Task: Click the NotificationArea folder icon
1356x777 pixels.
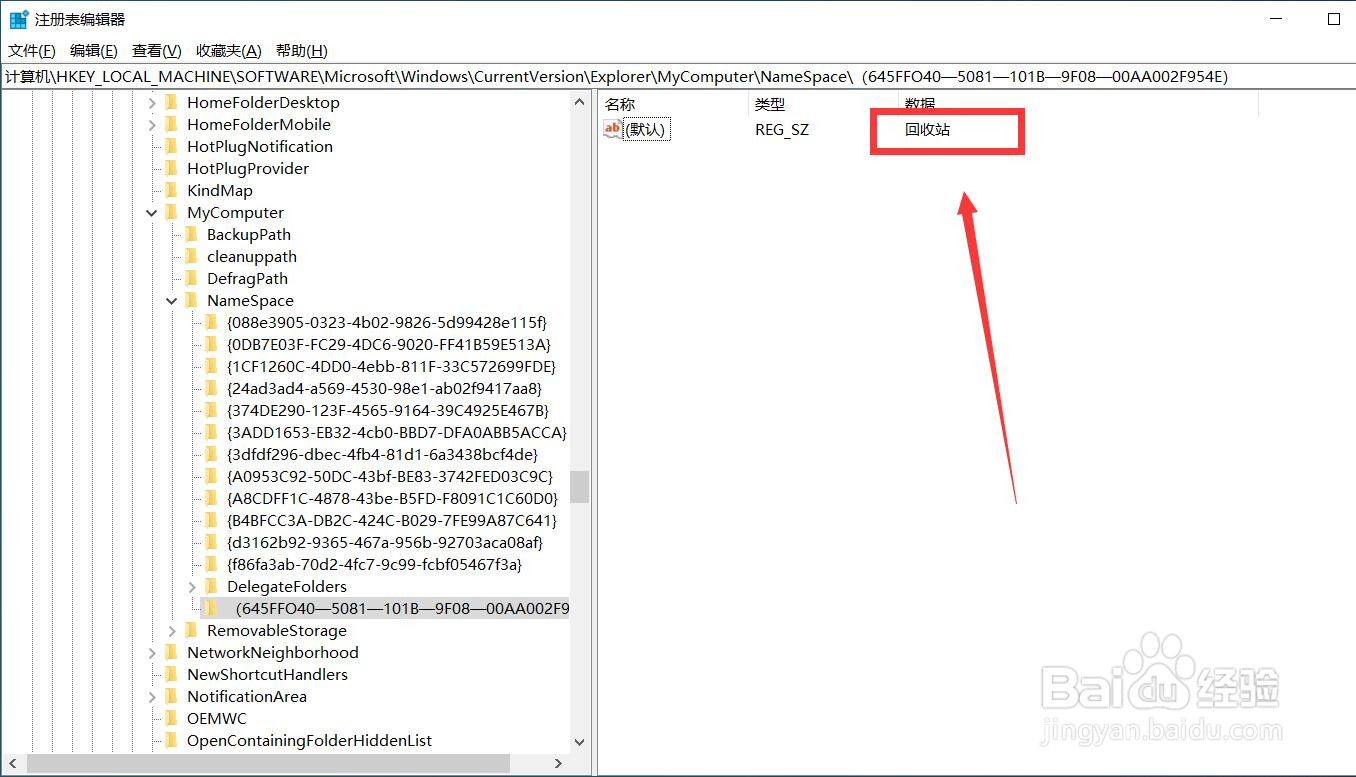Action: tap(171, 696)
